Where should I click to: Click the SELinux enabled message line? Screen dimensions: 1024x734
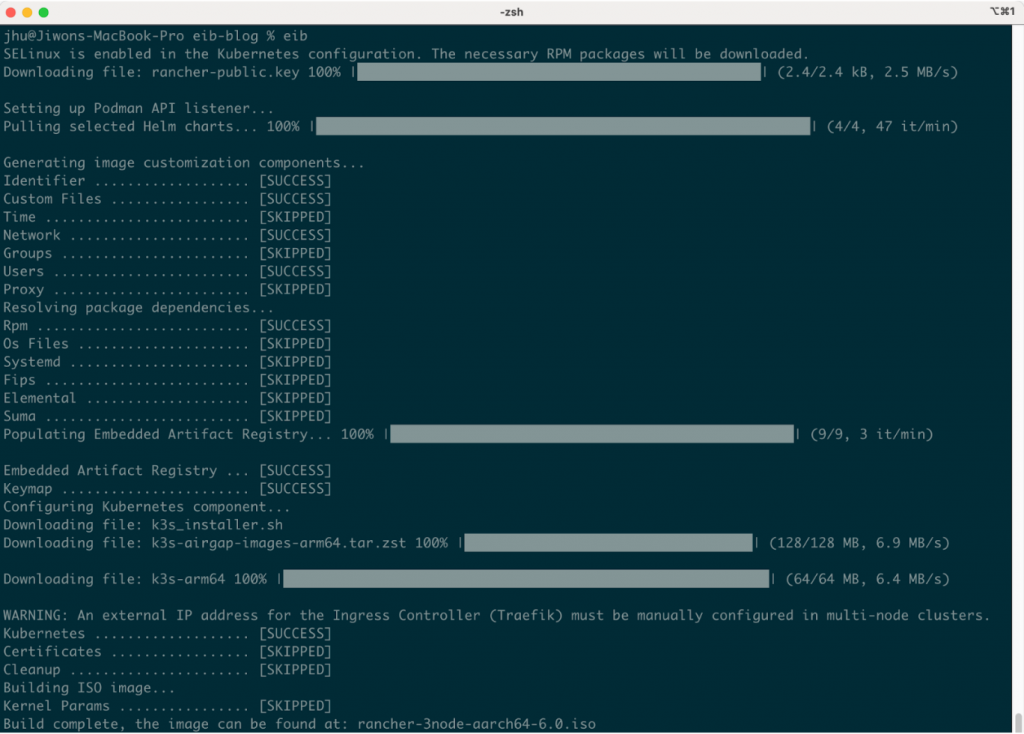406,54
